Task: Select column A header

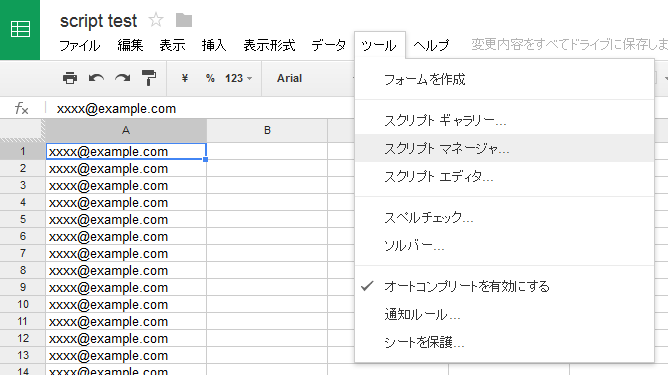Action: (126, 130)
